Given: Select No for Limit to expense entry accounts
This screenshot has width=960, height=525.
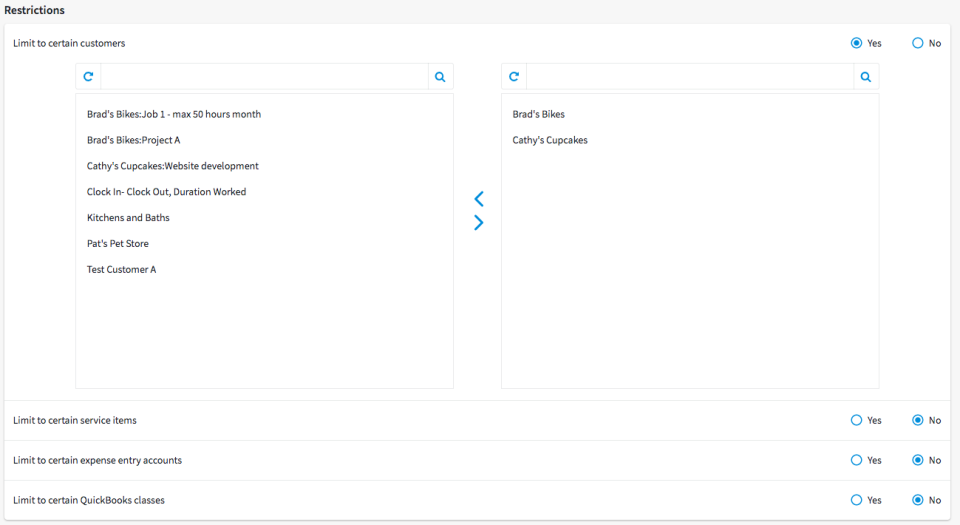Looking at the screenshot, I should pyautogui.click(x=918, y=460).
